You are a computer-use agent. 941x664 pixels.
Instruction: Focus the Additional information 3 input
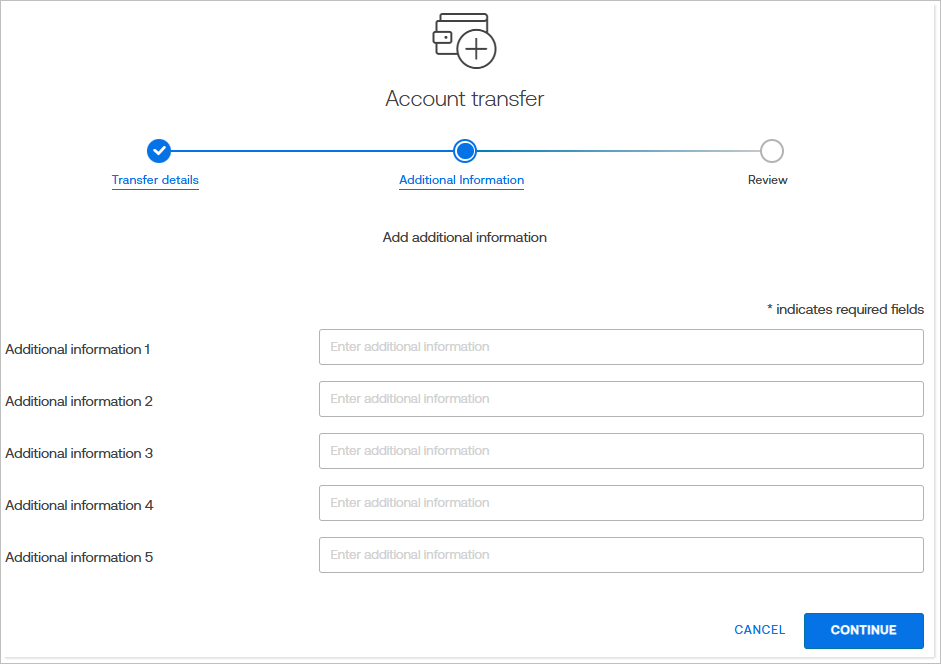point(620,450)
